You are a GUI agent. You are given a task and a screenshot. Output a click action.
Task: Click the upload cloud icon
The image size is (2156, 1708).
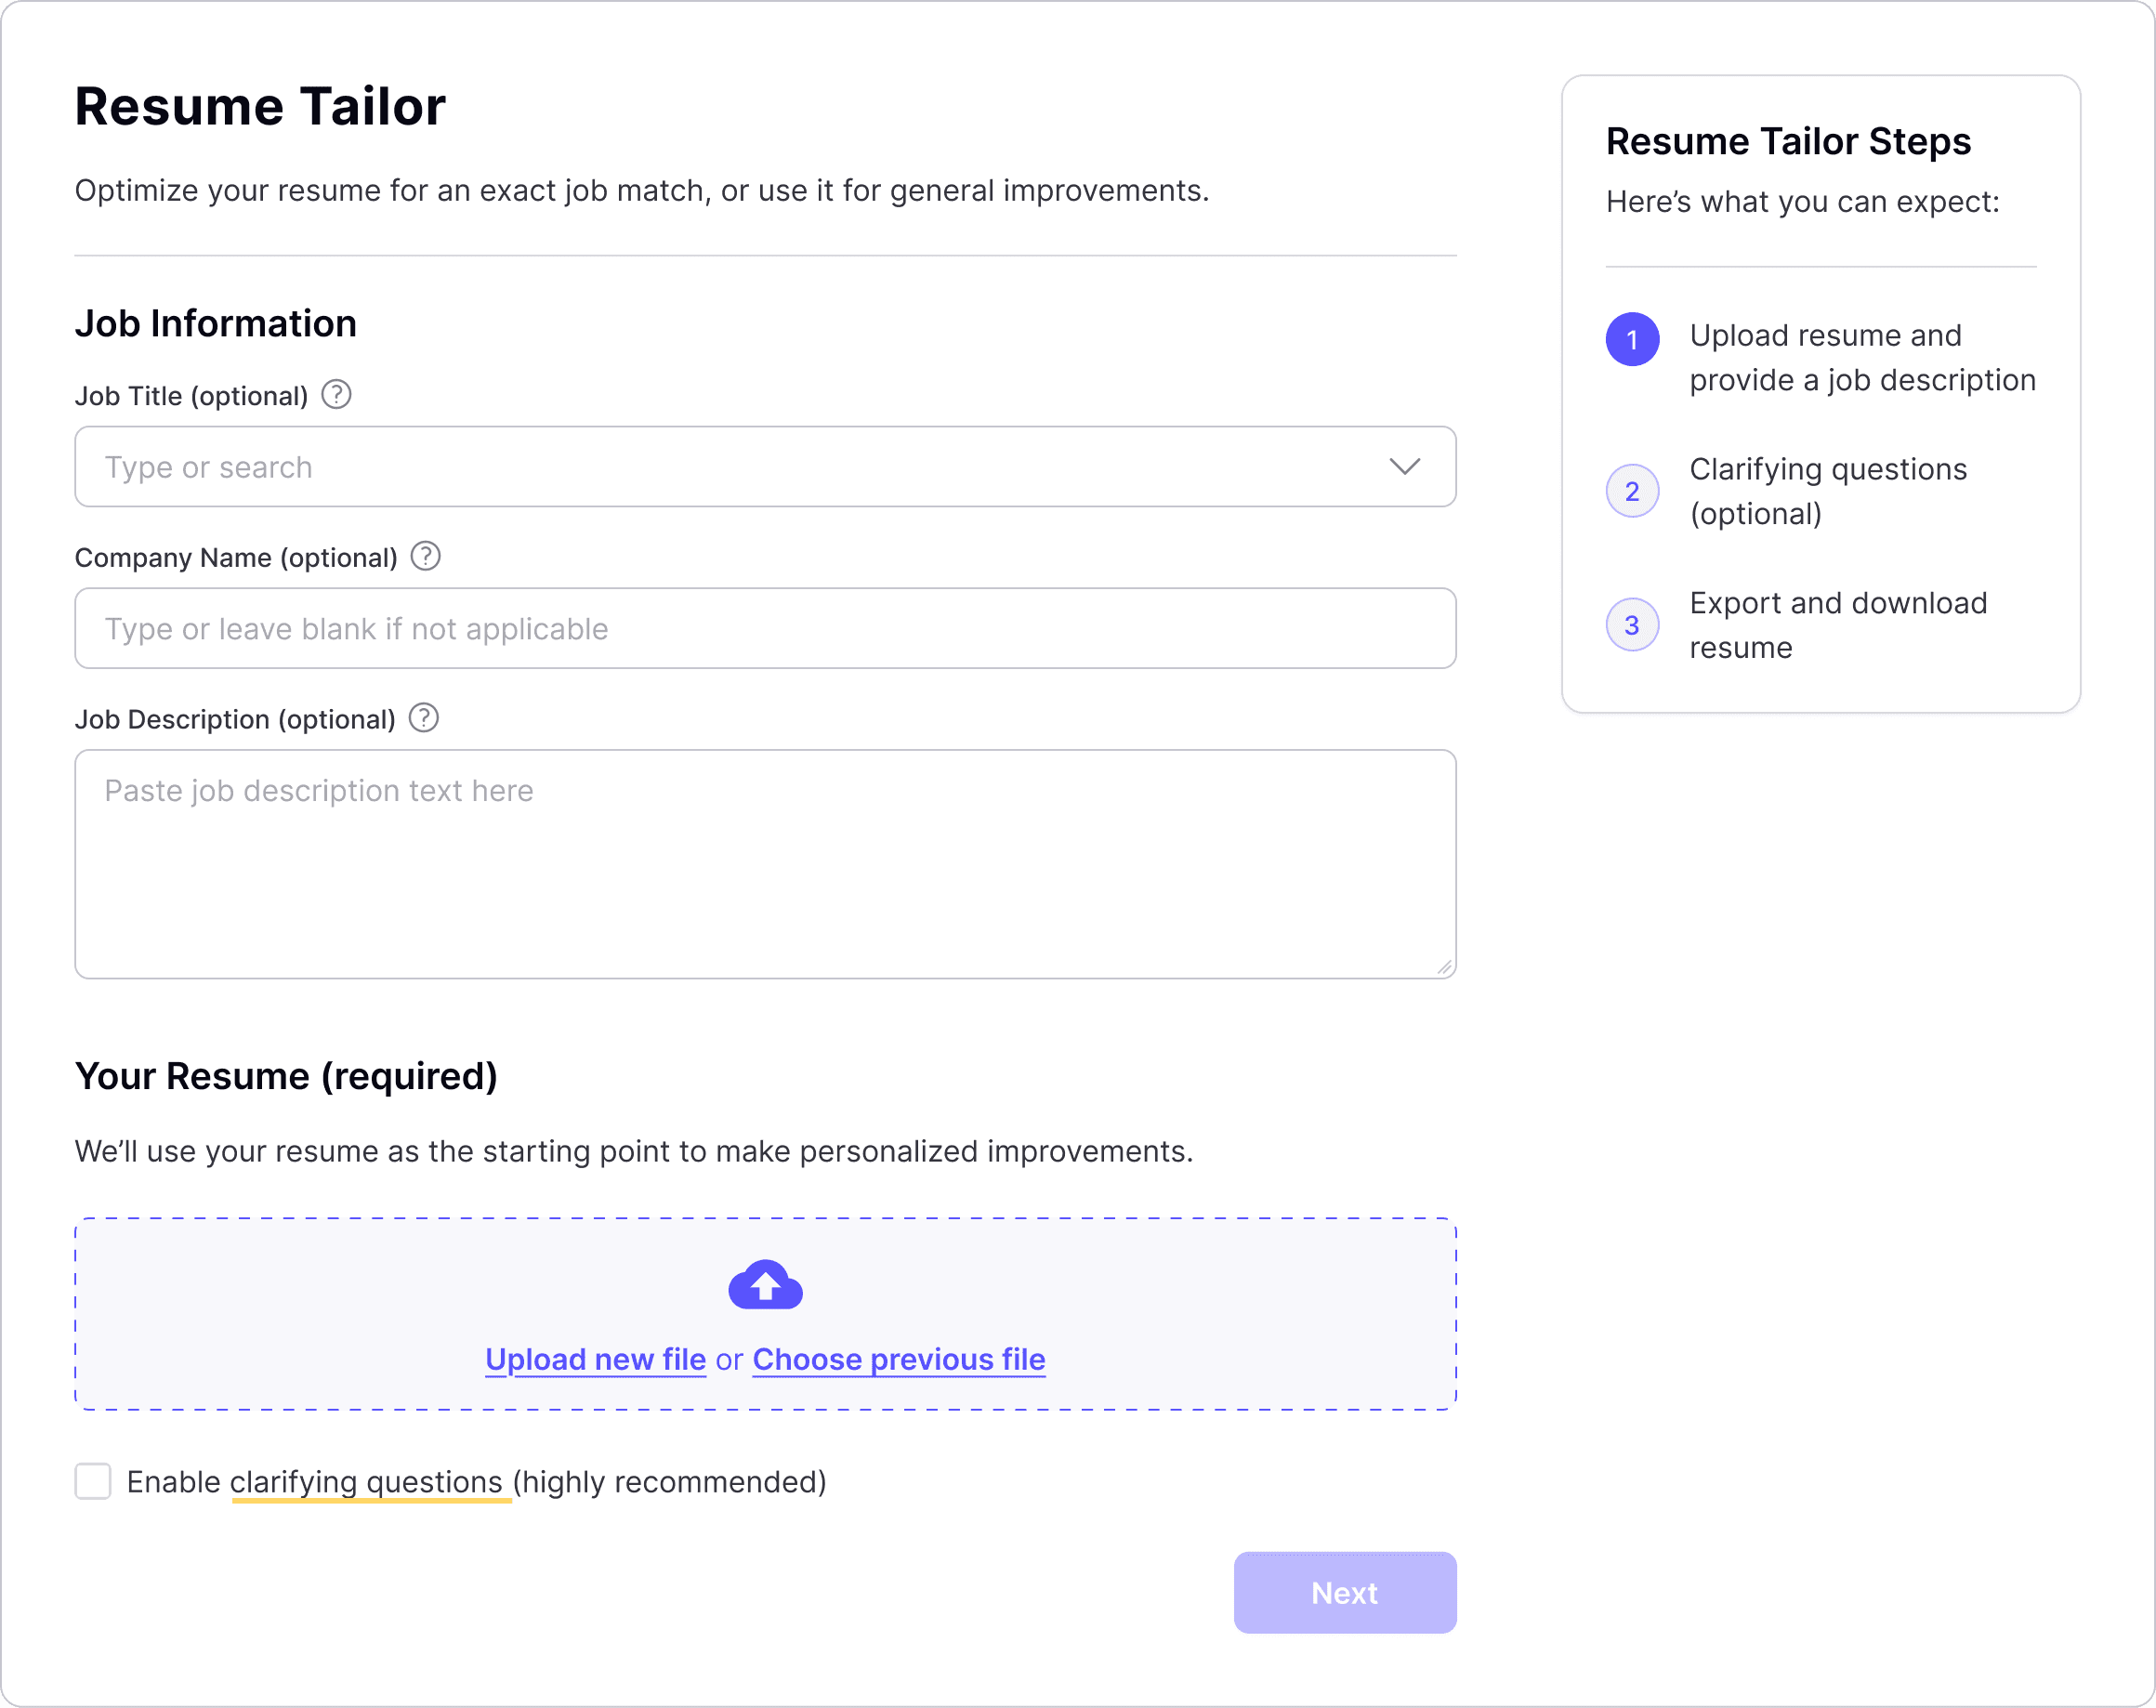point(764,1285)
